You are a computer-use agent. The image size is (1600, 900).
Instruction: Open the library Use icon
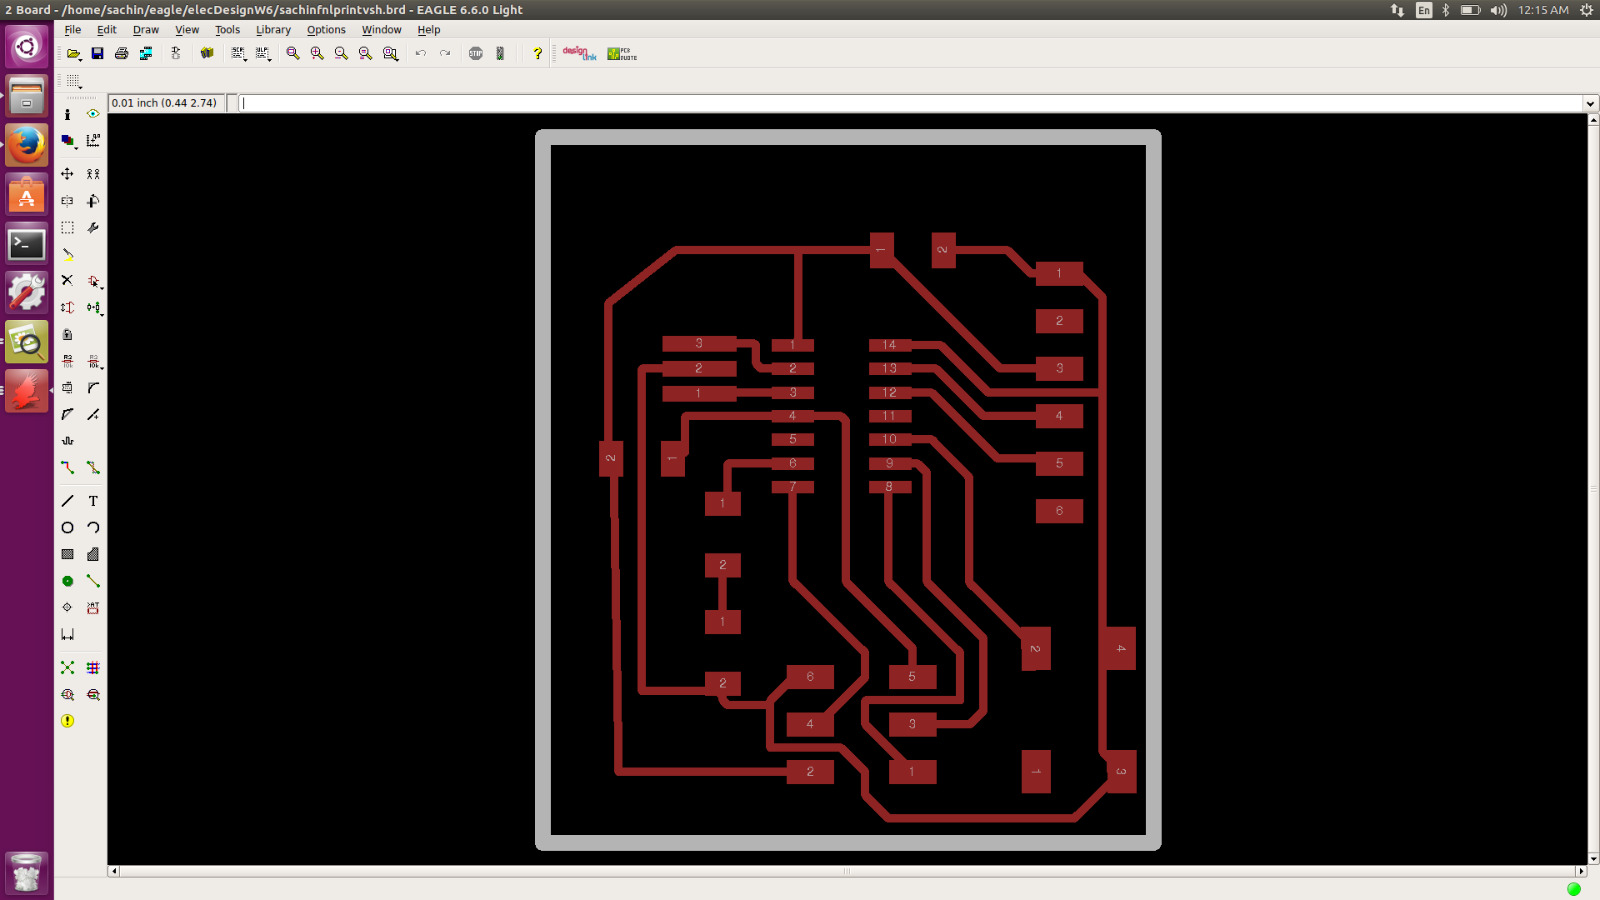207,53
